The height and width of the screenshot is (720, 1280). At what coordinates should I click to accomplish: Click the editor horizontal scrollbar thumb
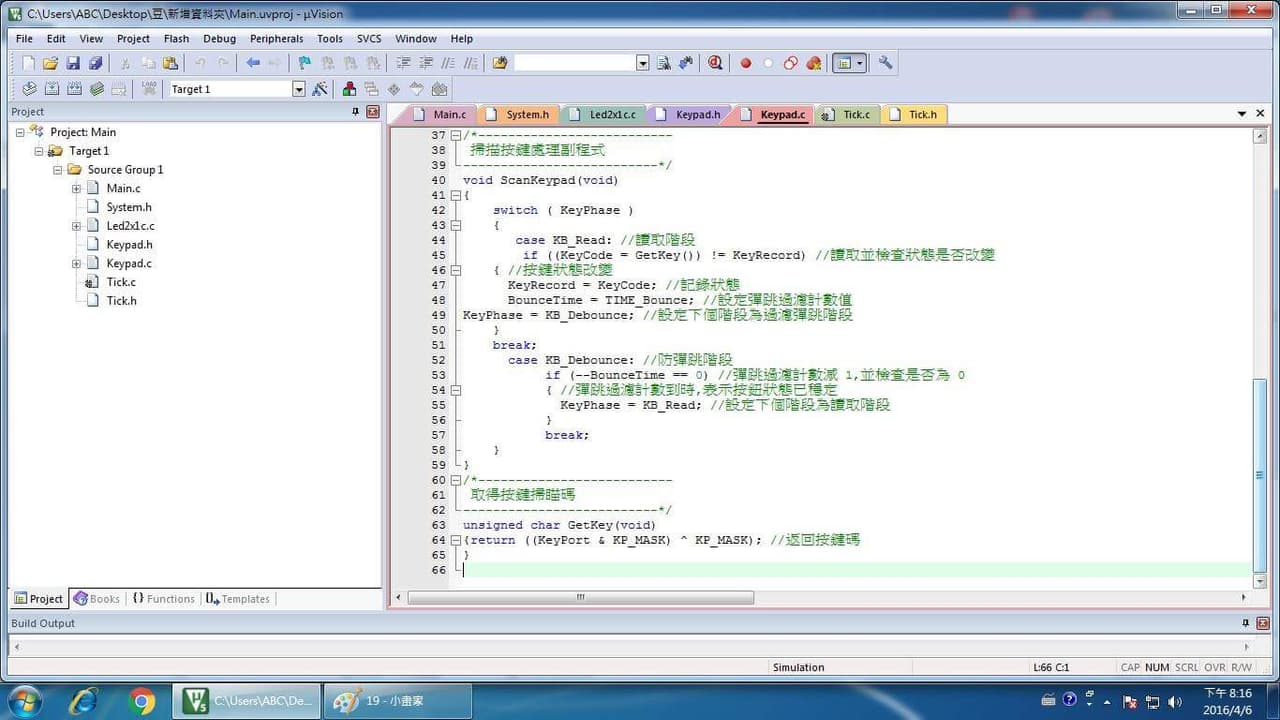pyautogui.click(x=581, y=597)
